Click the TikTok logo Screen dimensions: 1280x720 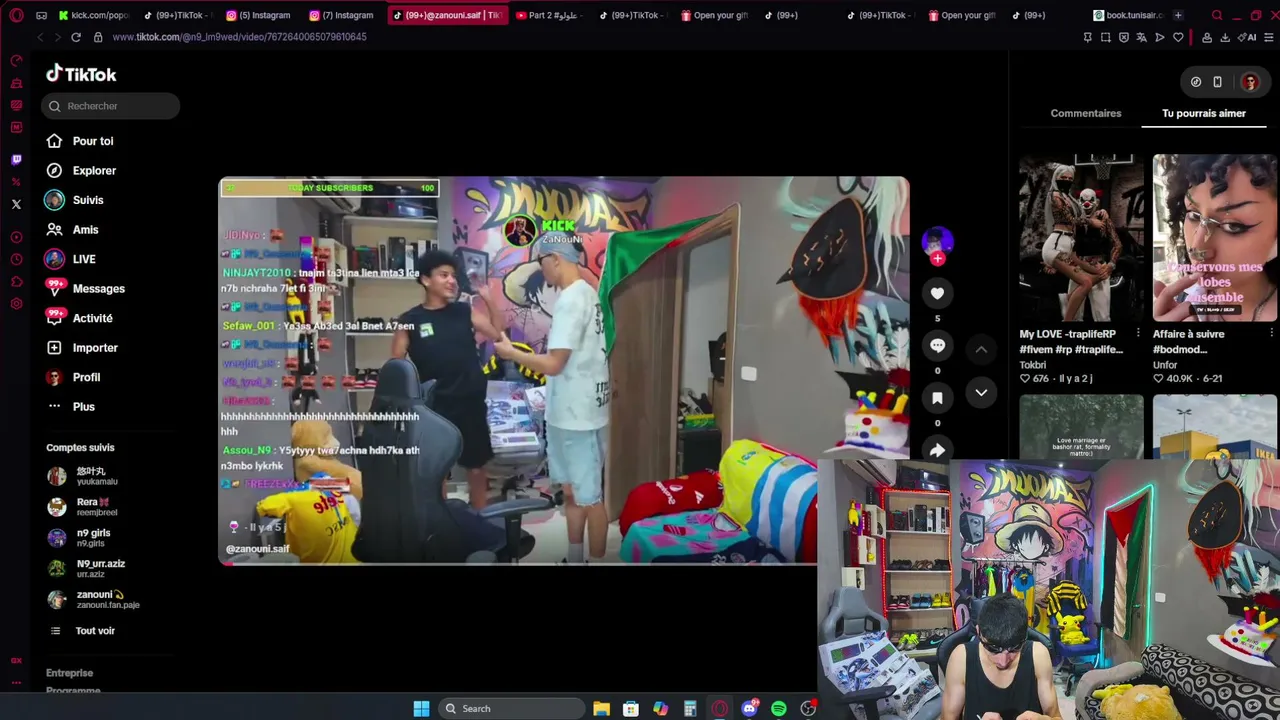[81, 74]
